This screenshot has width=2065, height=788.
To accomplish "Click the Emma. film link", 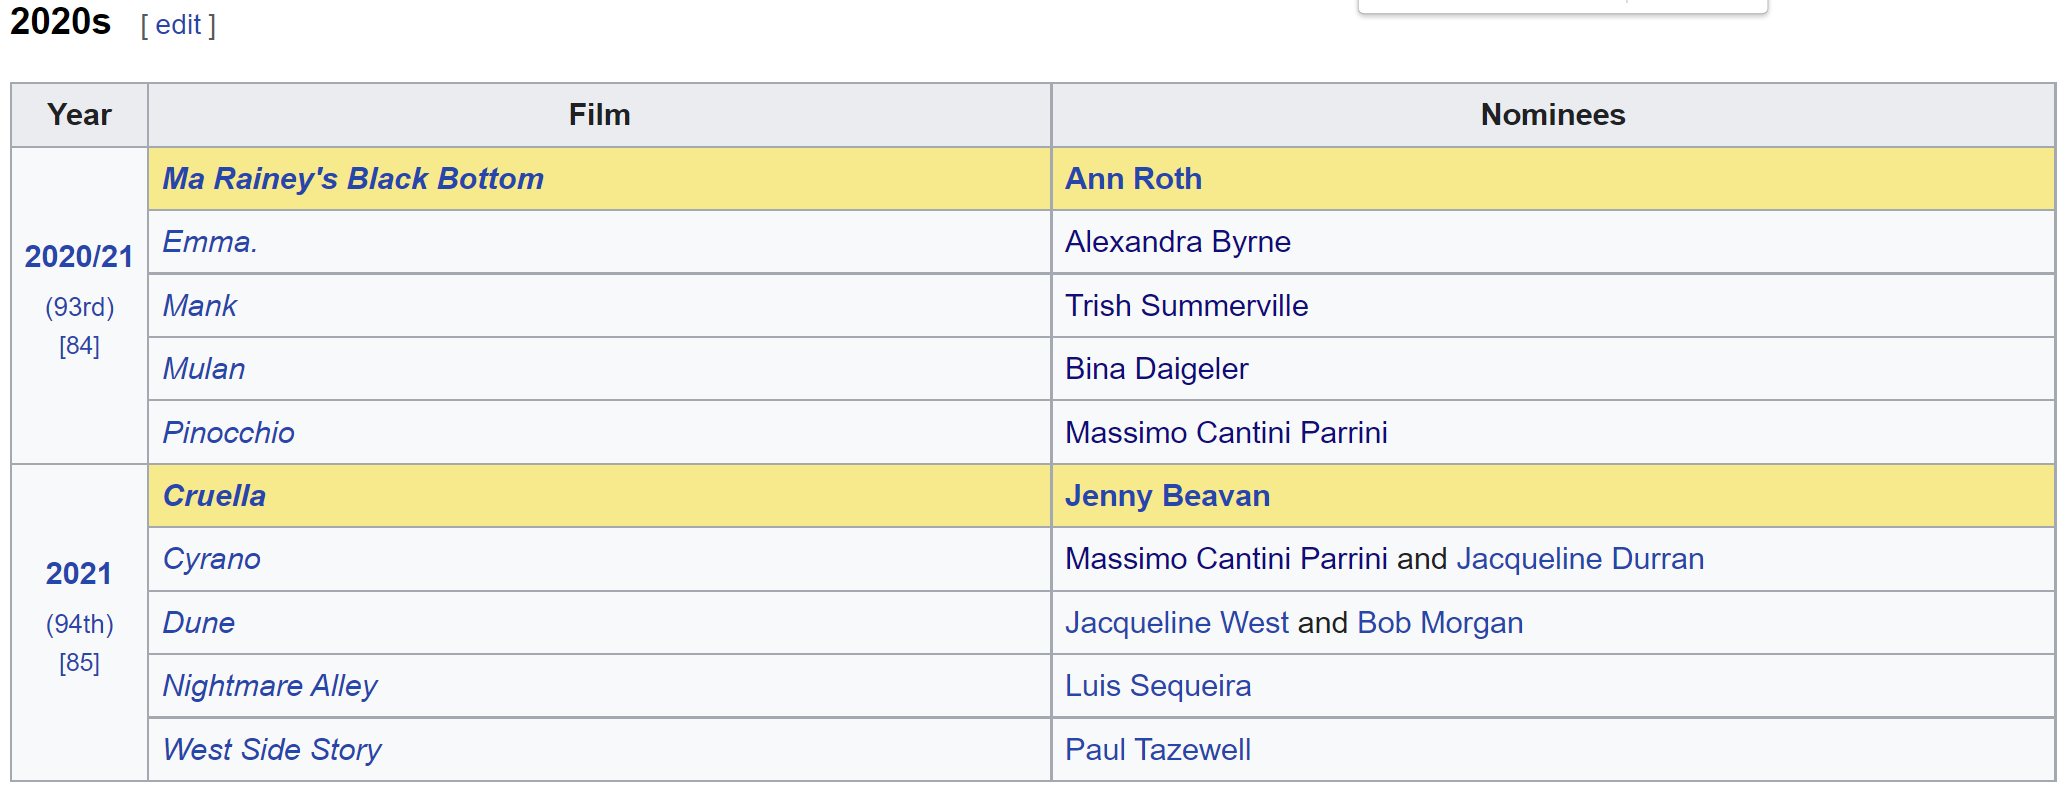I will pyautogui.click(x=210, y=242).
